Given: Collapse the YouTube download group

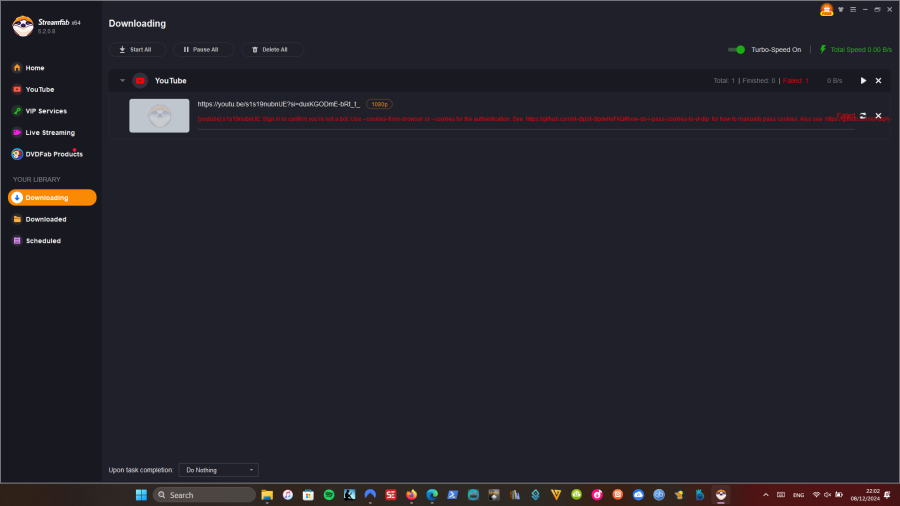Looking at the screenshot, I should pos(122,81).
